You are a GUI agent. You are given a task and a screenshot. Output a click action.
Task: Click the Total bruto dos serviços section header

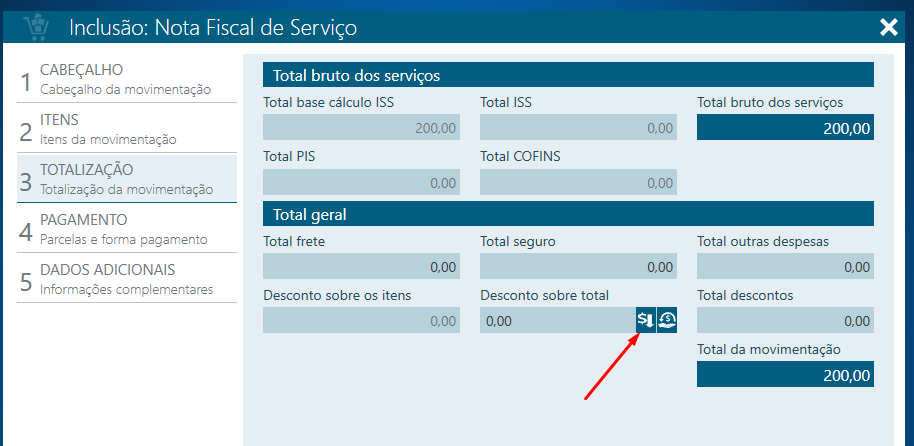568,75
